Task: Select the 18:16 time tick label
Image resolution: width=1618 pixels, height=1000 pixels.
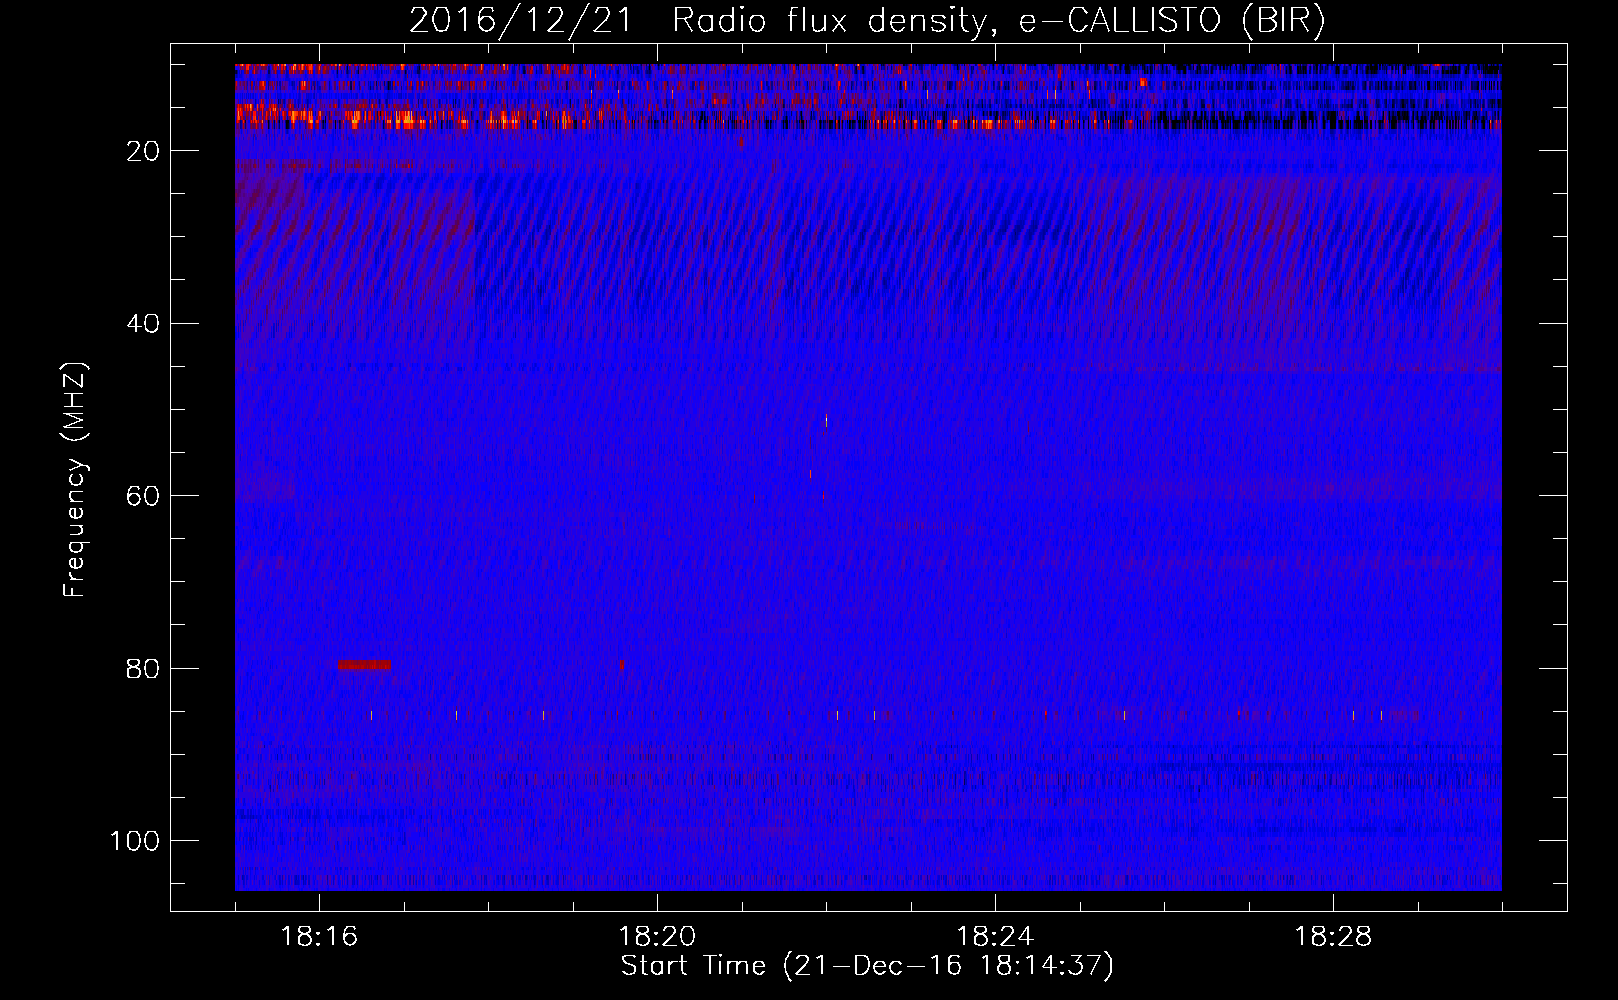Action: pyautogui.click(x=319, y=937)
